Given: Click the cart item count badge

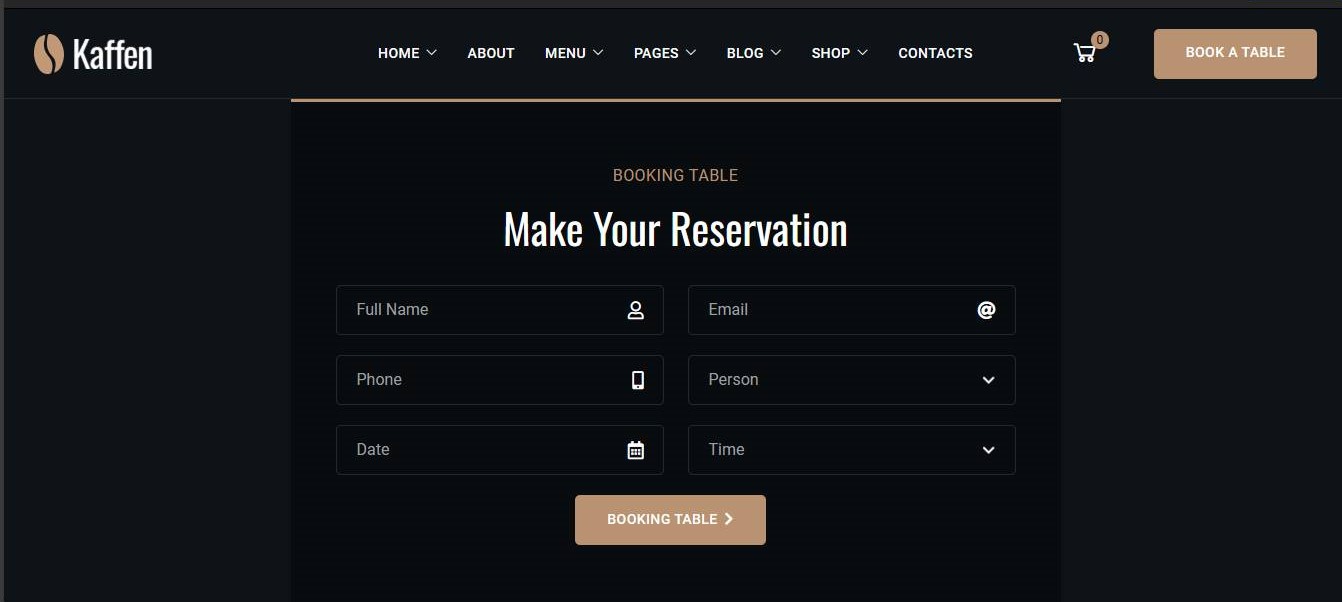Looking at the screenshot, I should click(1100, 40).
